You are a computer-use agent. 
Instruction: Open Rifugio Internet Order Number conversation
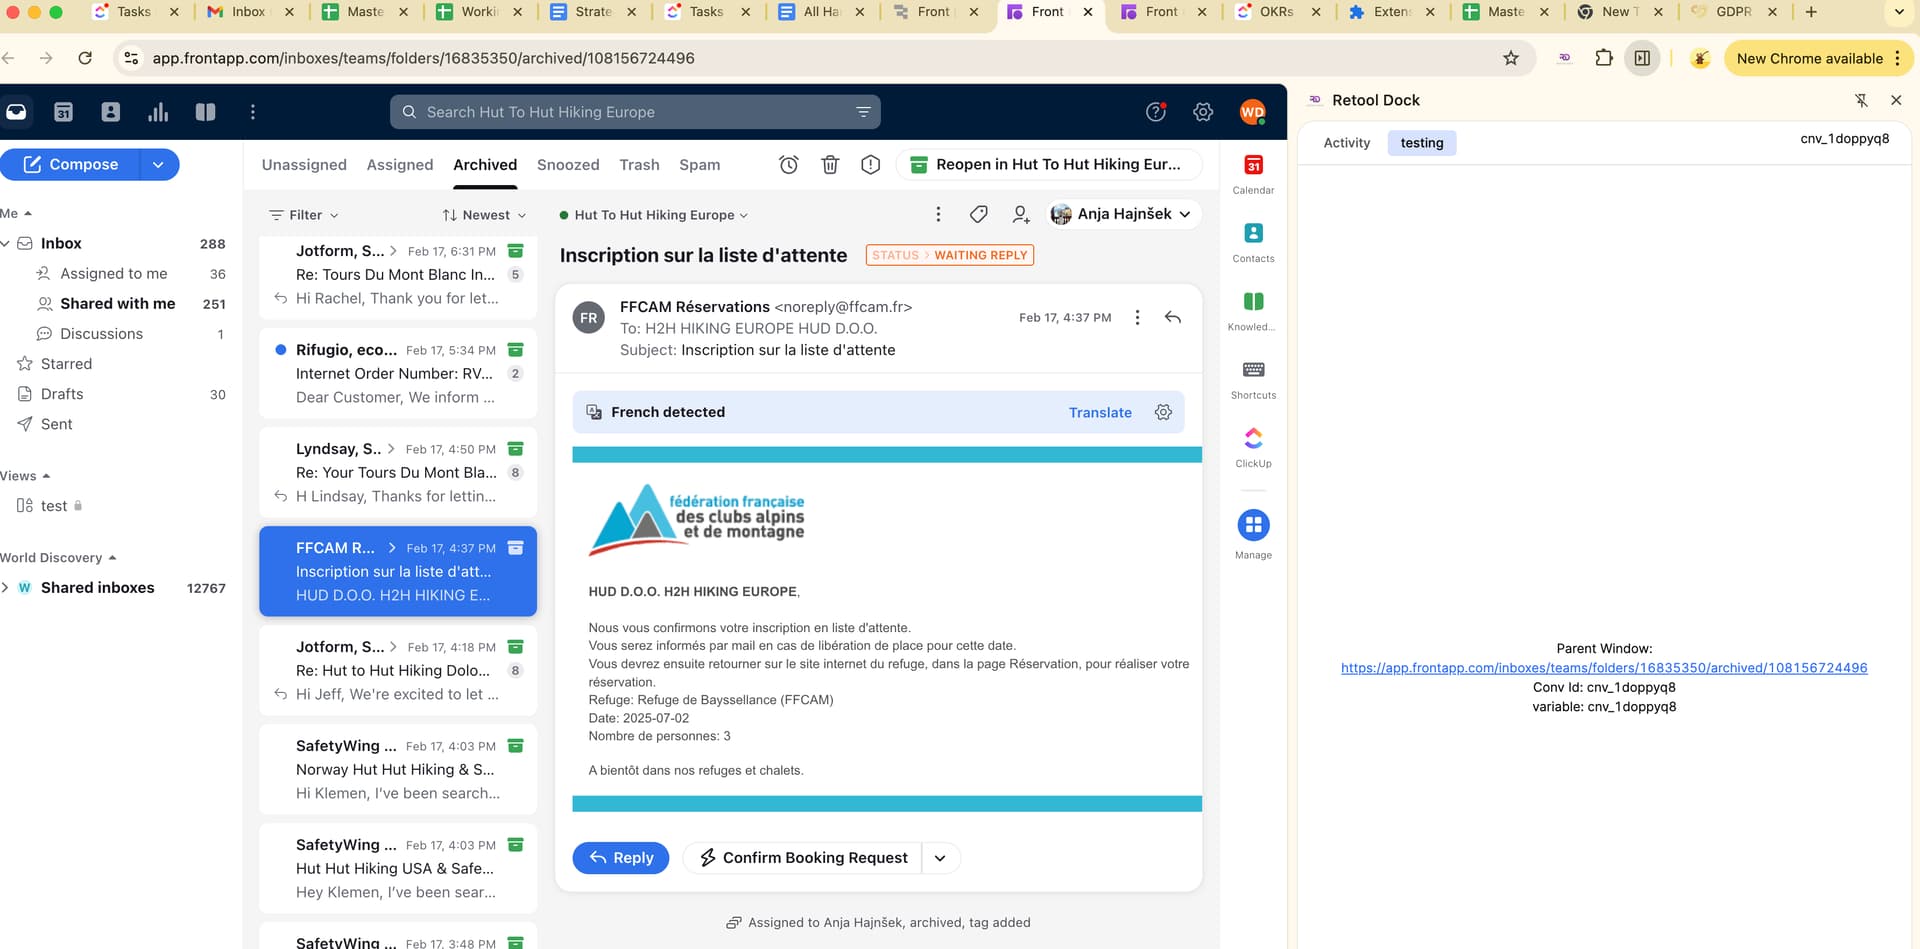click(398, 373)
